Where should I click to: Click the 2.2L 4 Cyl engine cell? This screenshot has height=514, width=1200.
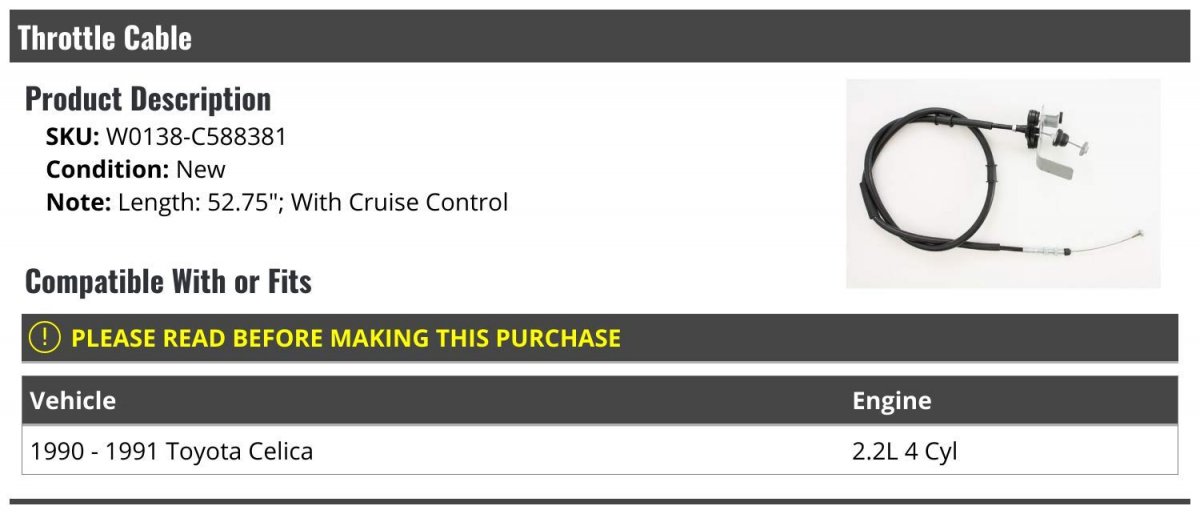(x=905, y=451)
